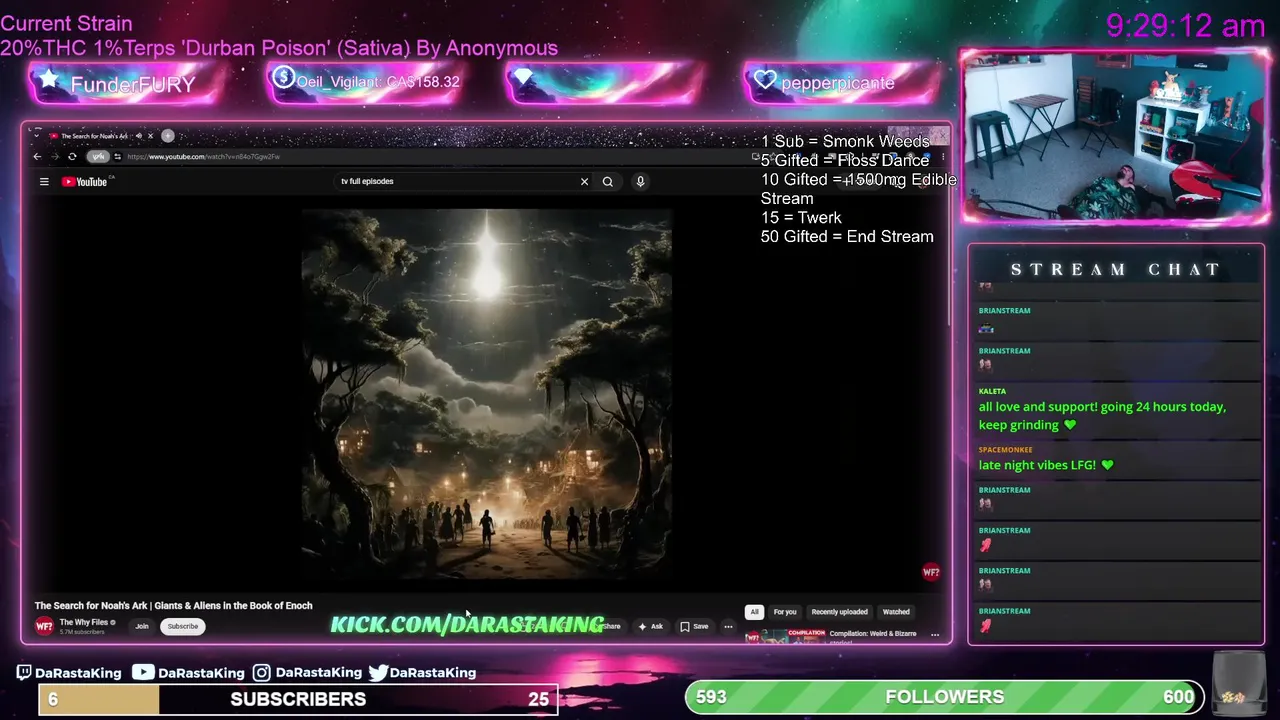Open a new browser tab with plus
Image resolution: width=1280 pixels, height=720 pixels.
(x=168, y=136)
